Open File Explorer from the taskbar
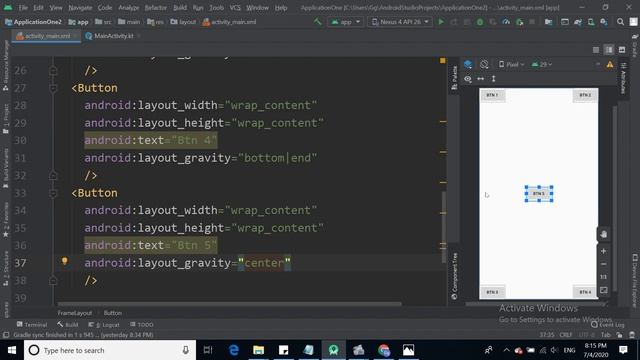The height and width of the screenshot is (360, 640). coord(258,350)
